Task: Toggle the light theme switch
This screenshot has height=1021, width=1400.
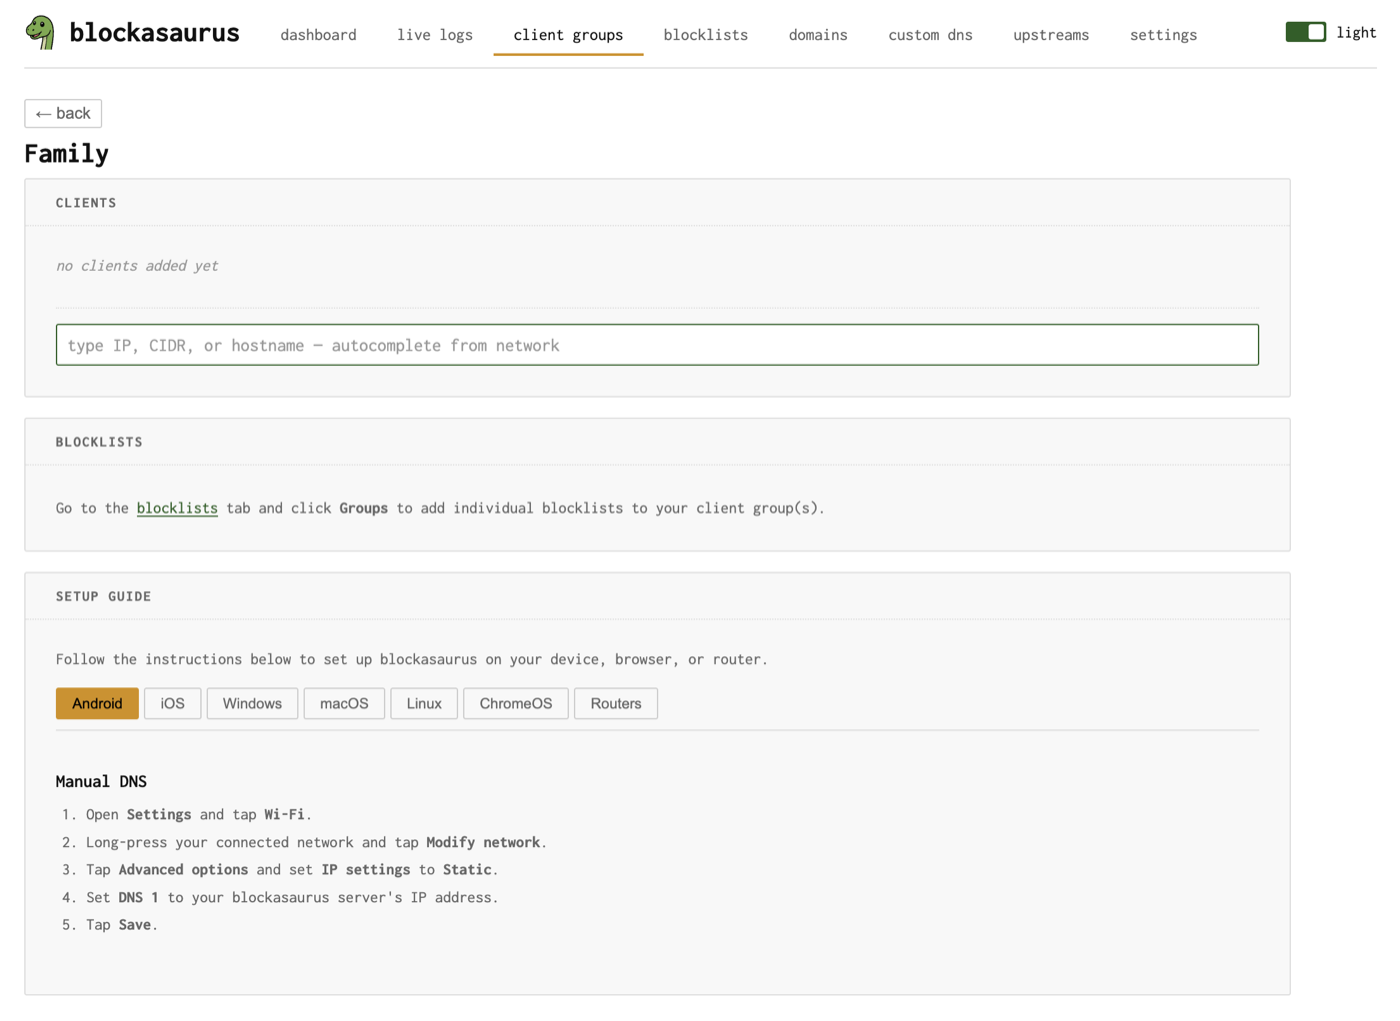Action: click(1305, 31)
